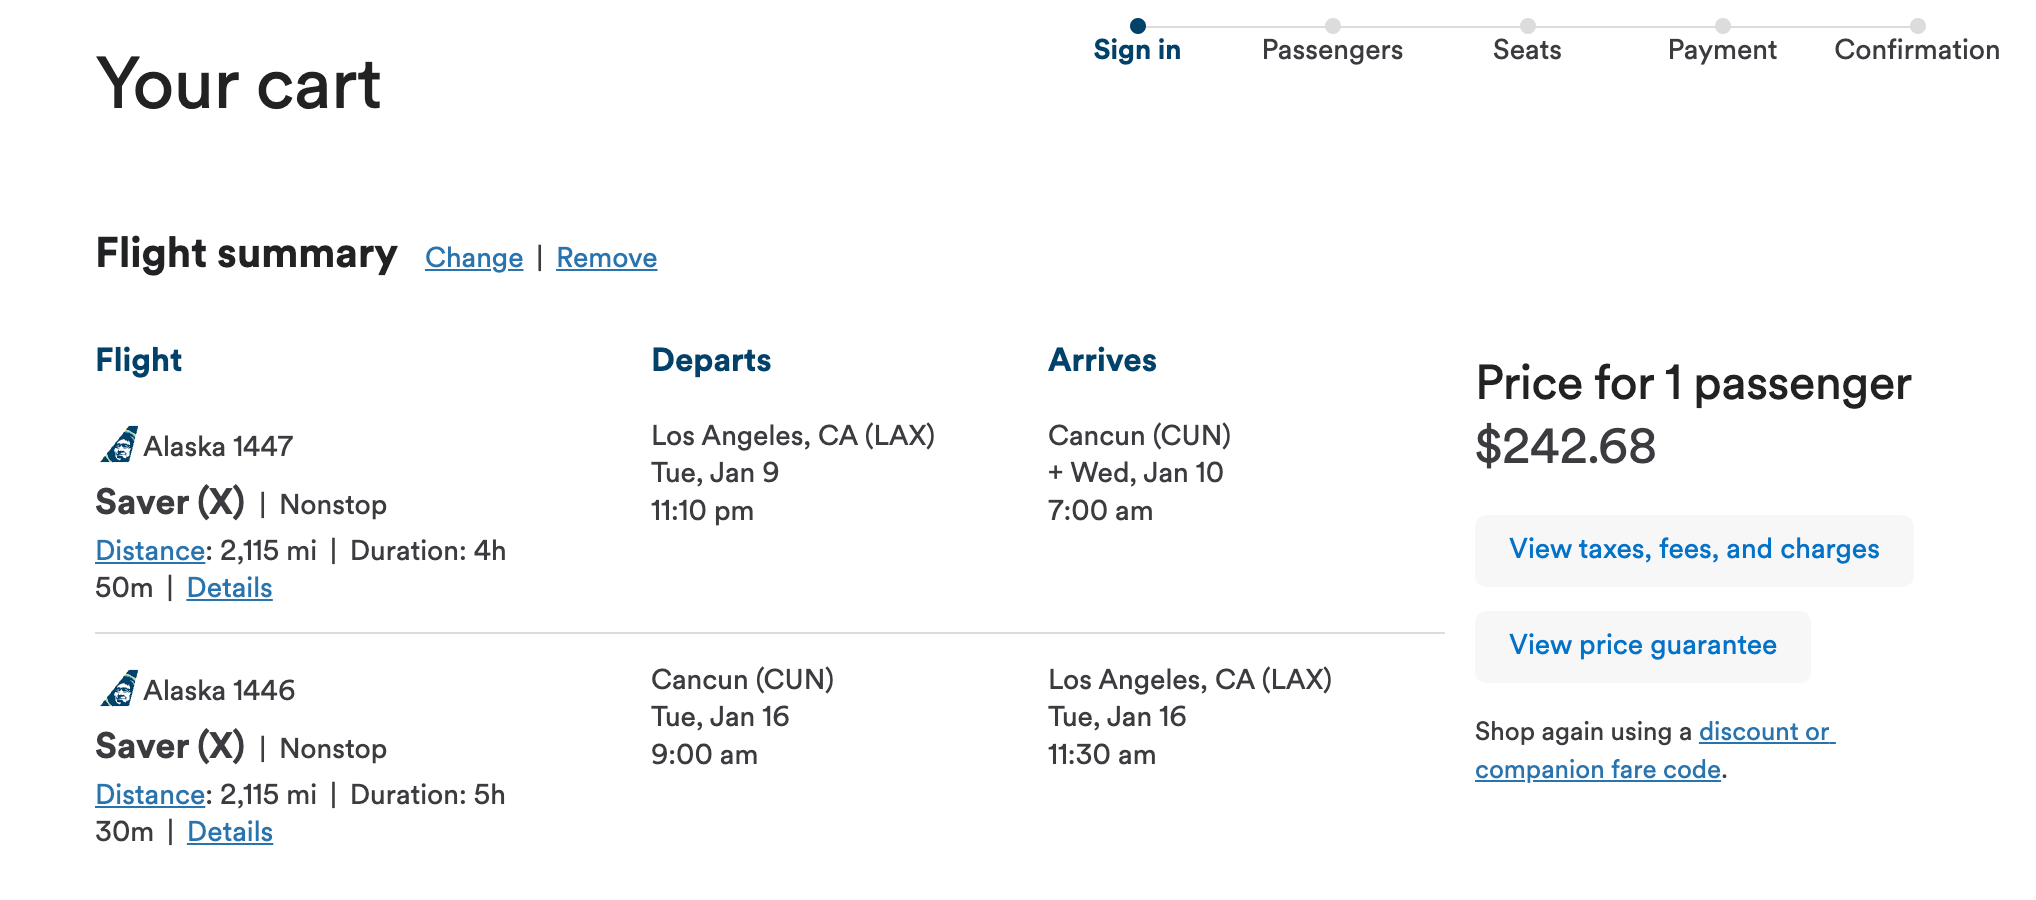Open Distance link for Alaska 1446
The width and height of the screenshot is (2036, 900).
[x=150, y=795]
